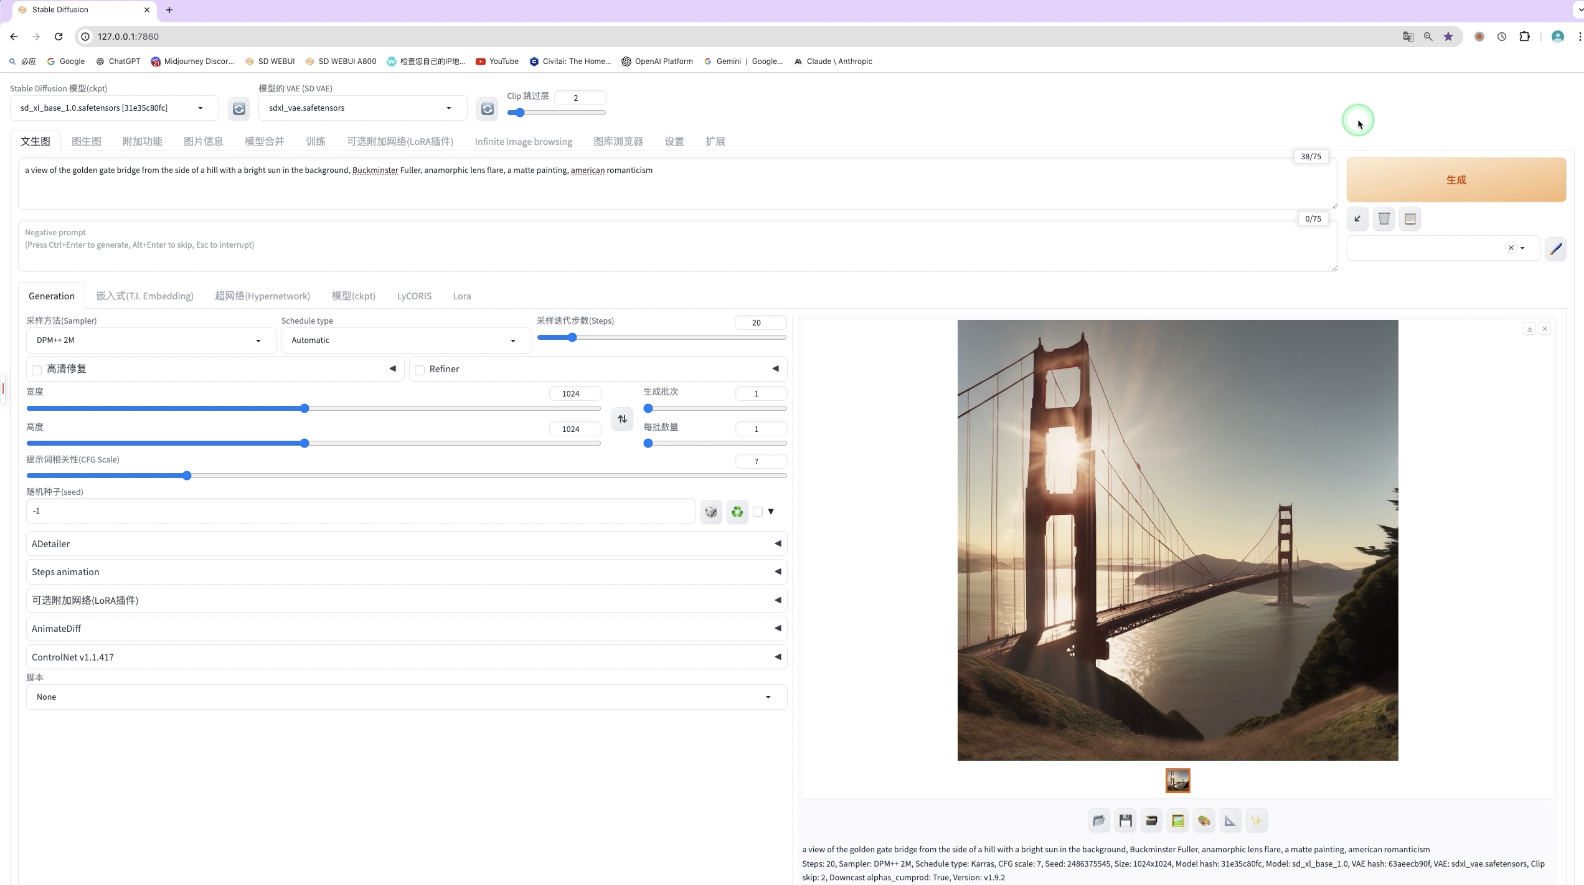Click the zip archive box icon
Image resolution: width=1584 pixels, height=885 pixels.
(x=1152, y=821)
